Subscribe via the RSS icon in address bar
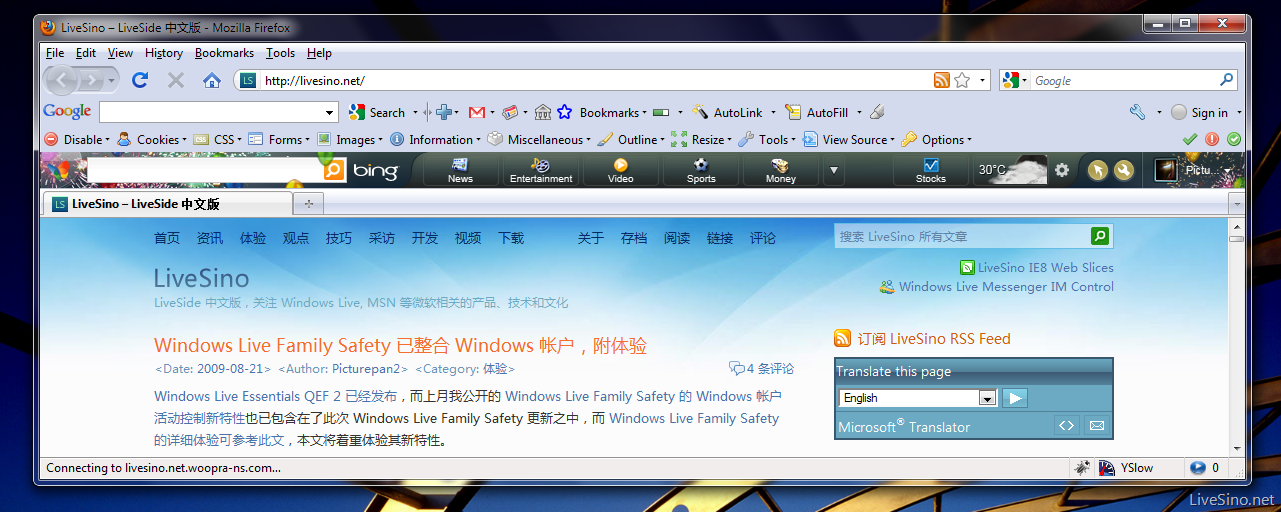The width and height of the screenshot is (1281, 512). click(941, 80)
